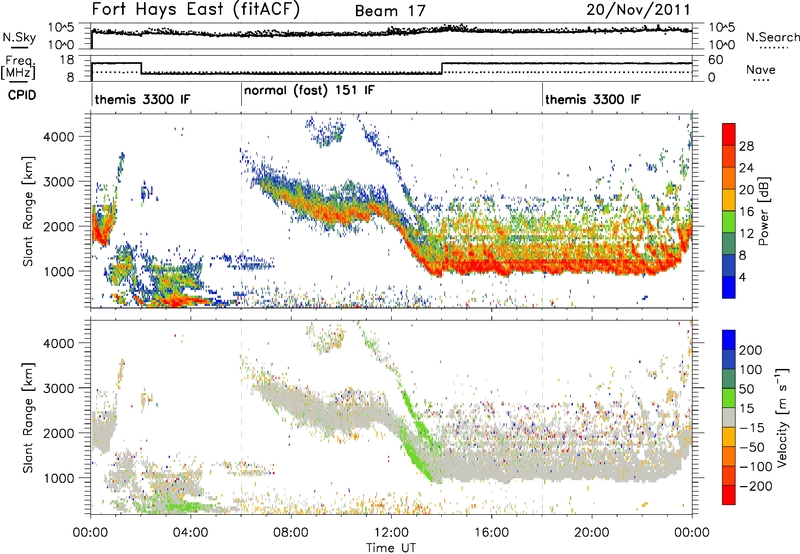Image resolution: width=800 pixels, height=554 pixels.
Task: Click the "themis 3300 IF" label starting at 18:00
Action: point(593,99)
